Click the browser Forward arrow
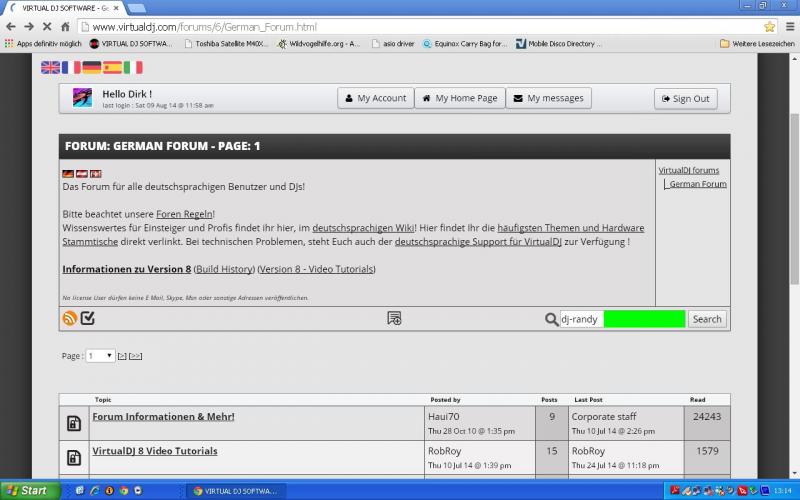The width and height of the screenshot is (800, 500). point(29,27)
